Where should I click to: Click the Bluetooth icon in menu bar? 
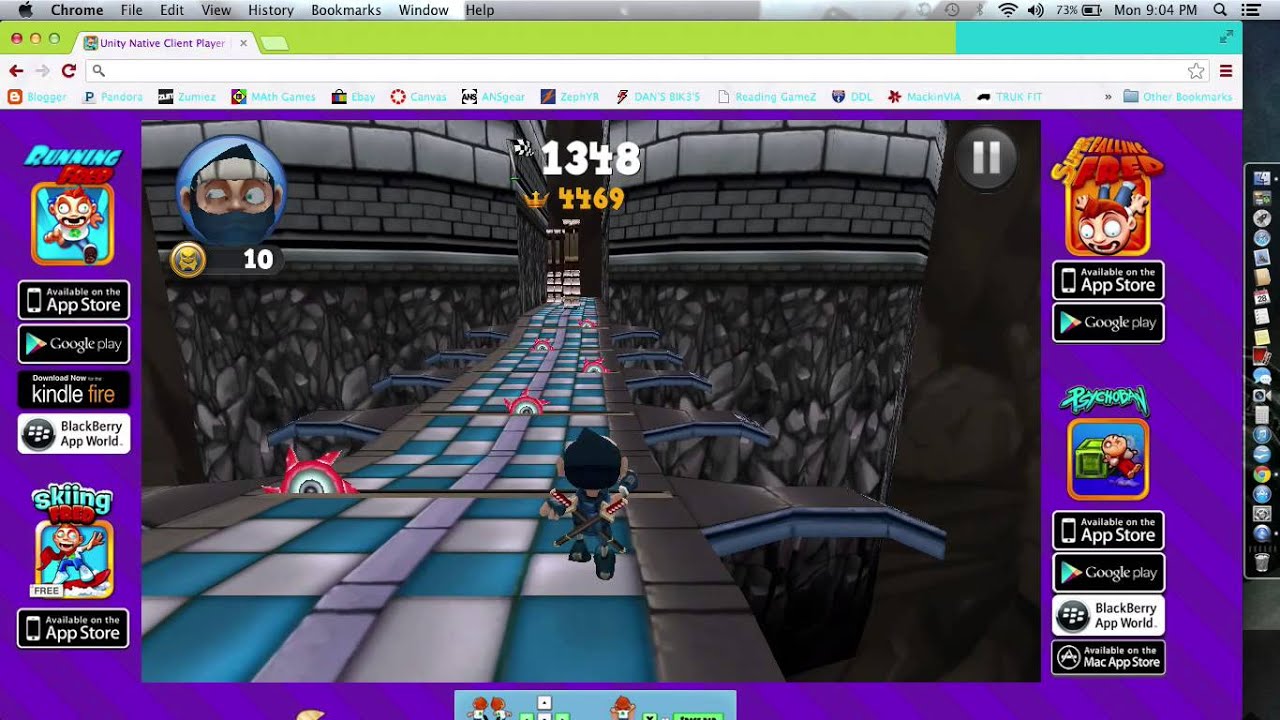point(980,10)
